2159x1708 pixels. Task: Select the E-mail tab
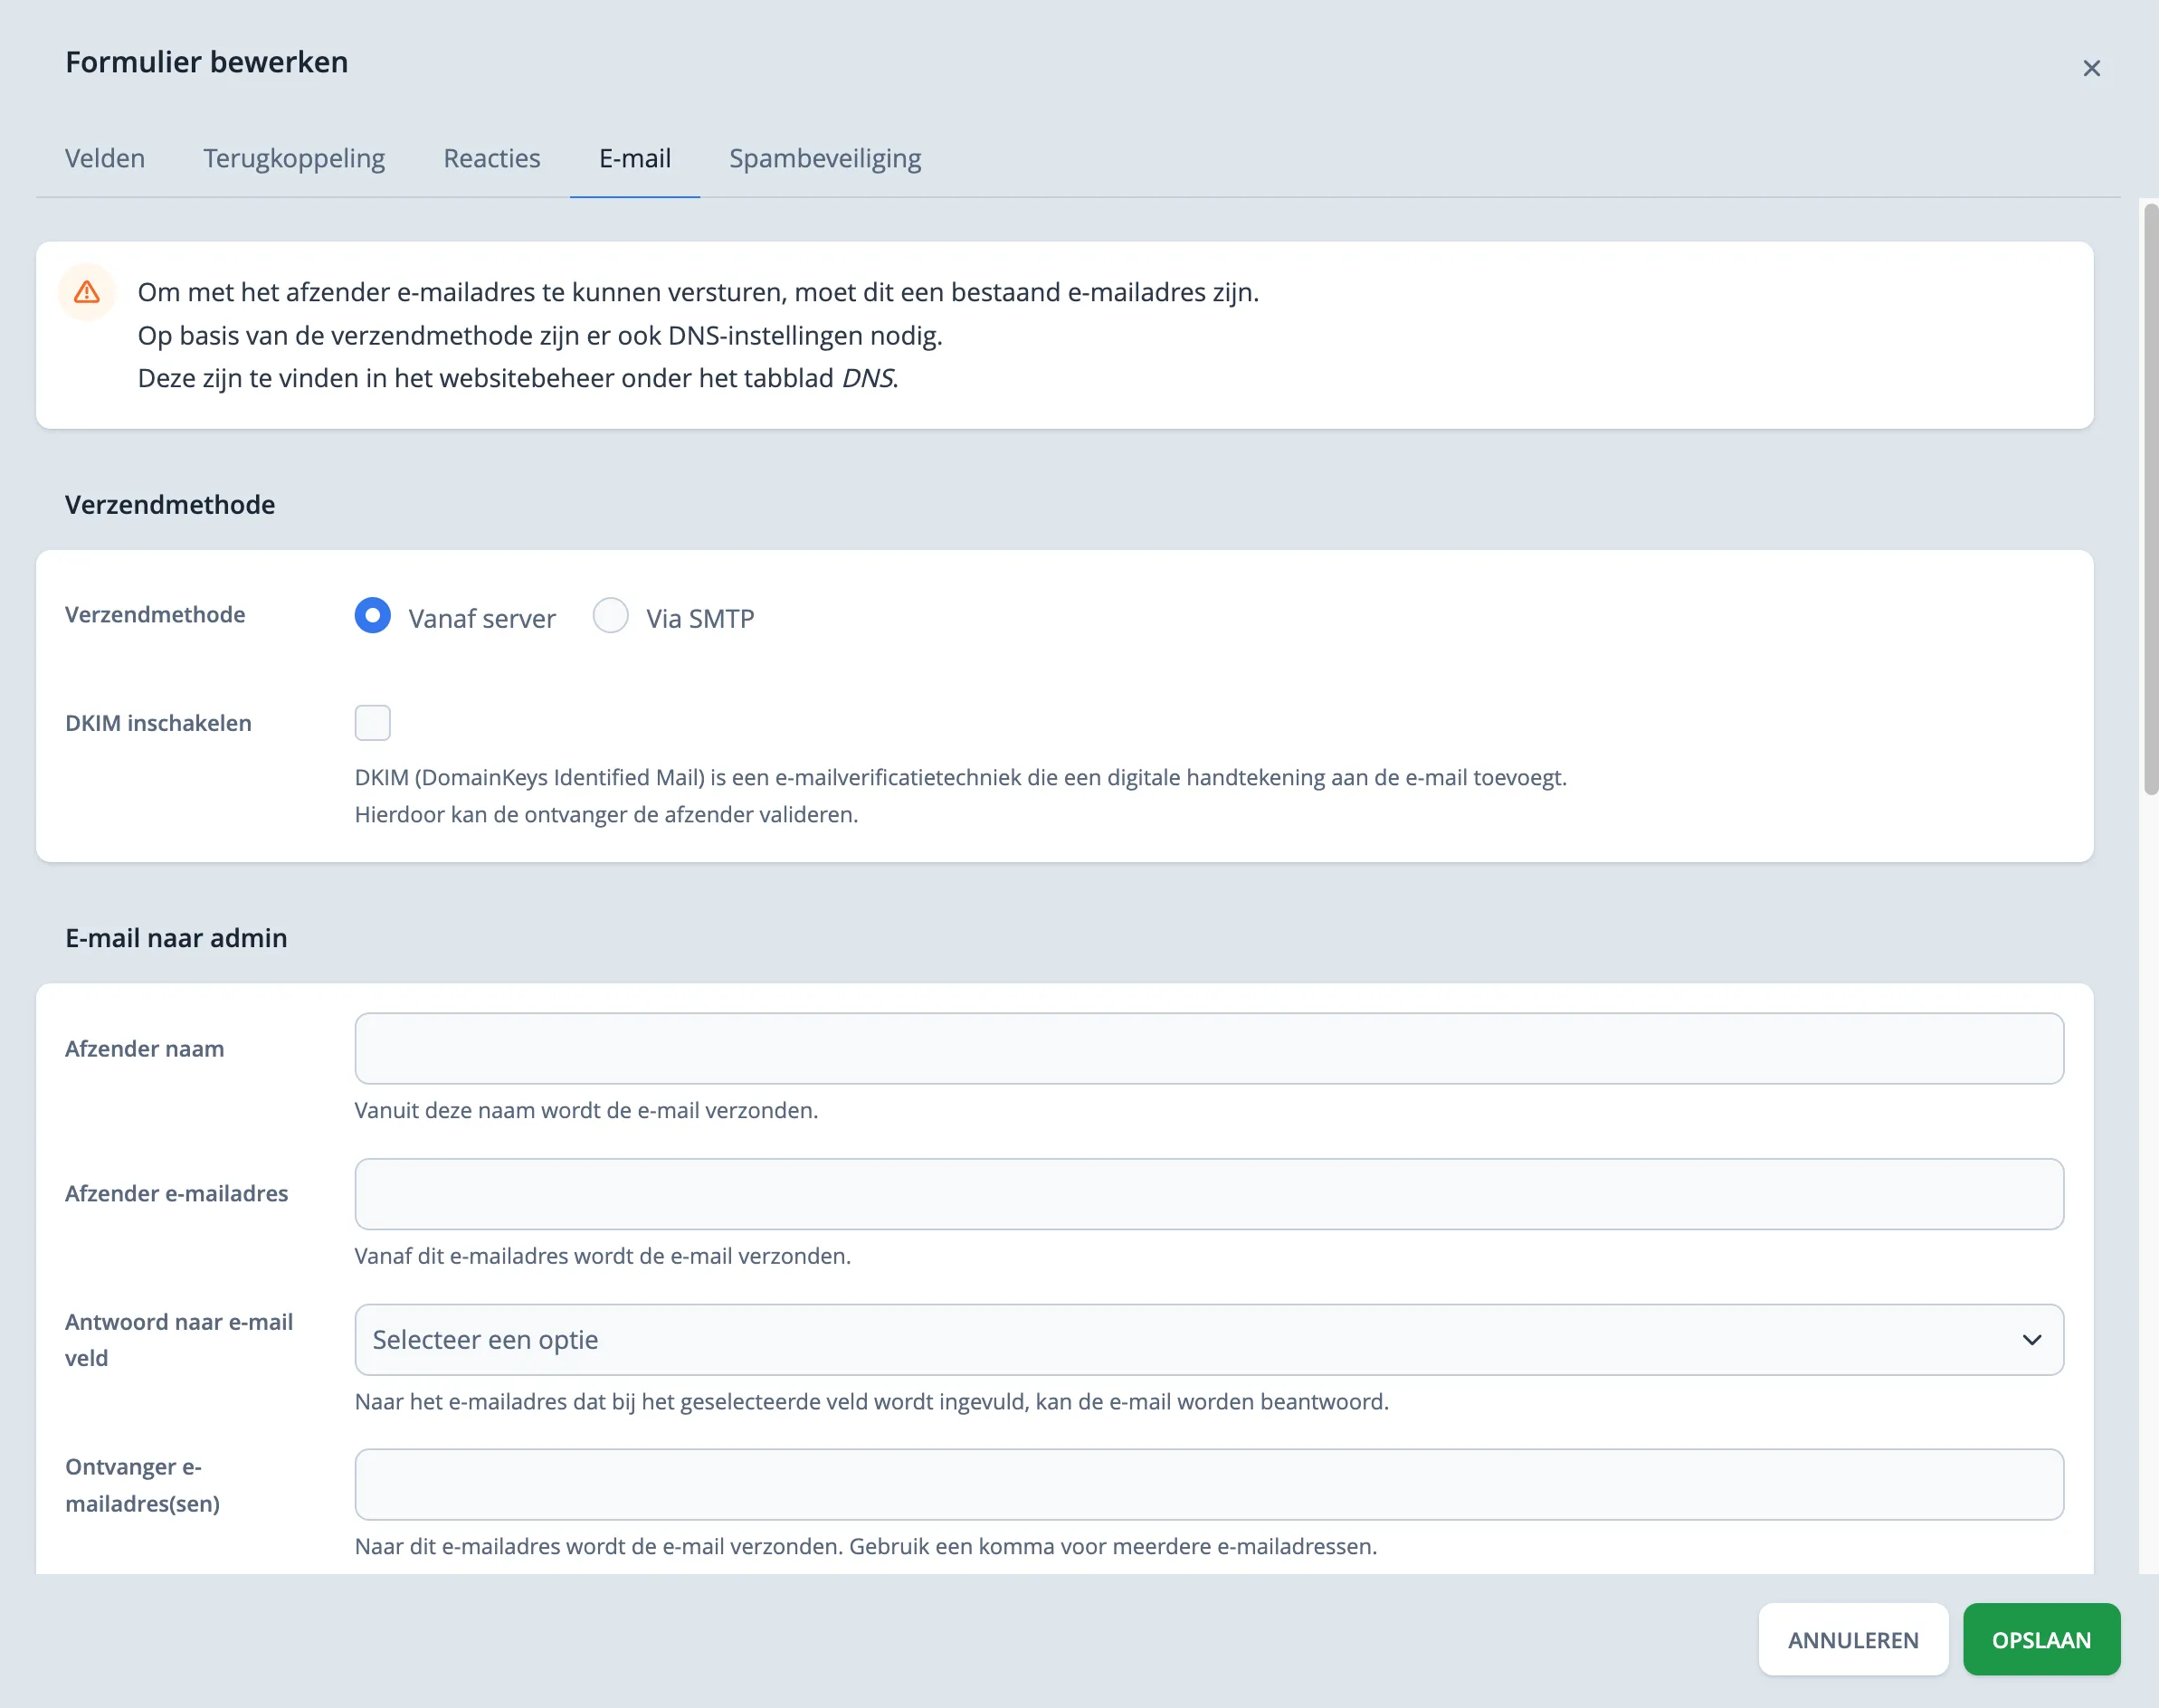(634, 158)
